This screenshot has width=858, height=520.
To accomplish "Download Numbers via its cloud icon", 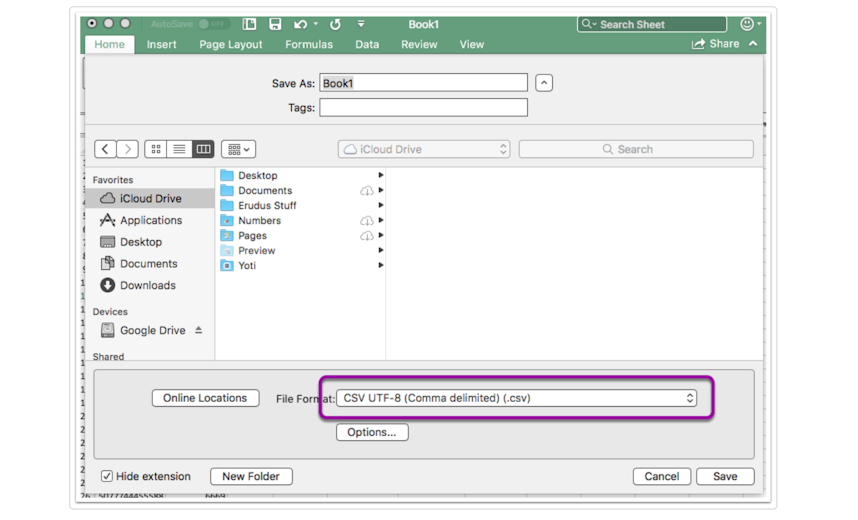I will (367, 221).
